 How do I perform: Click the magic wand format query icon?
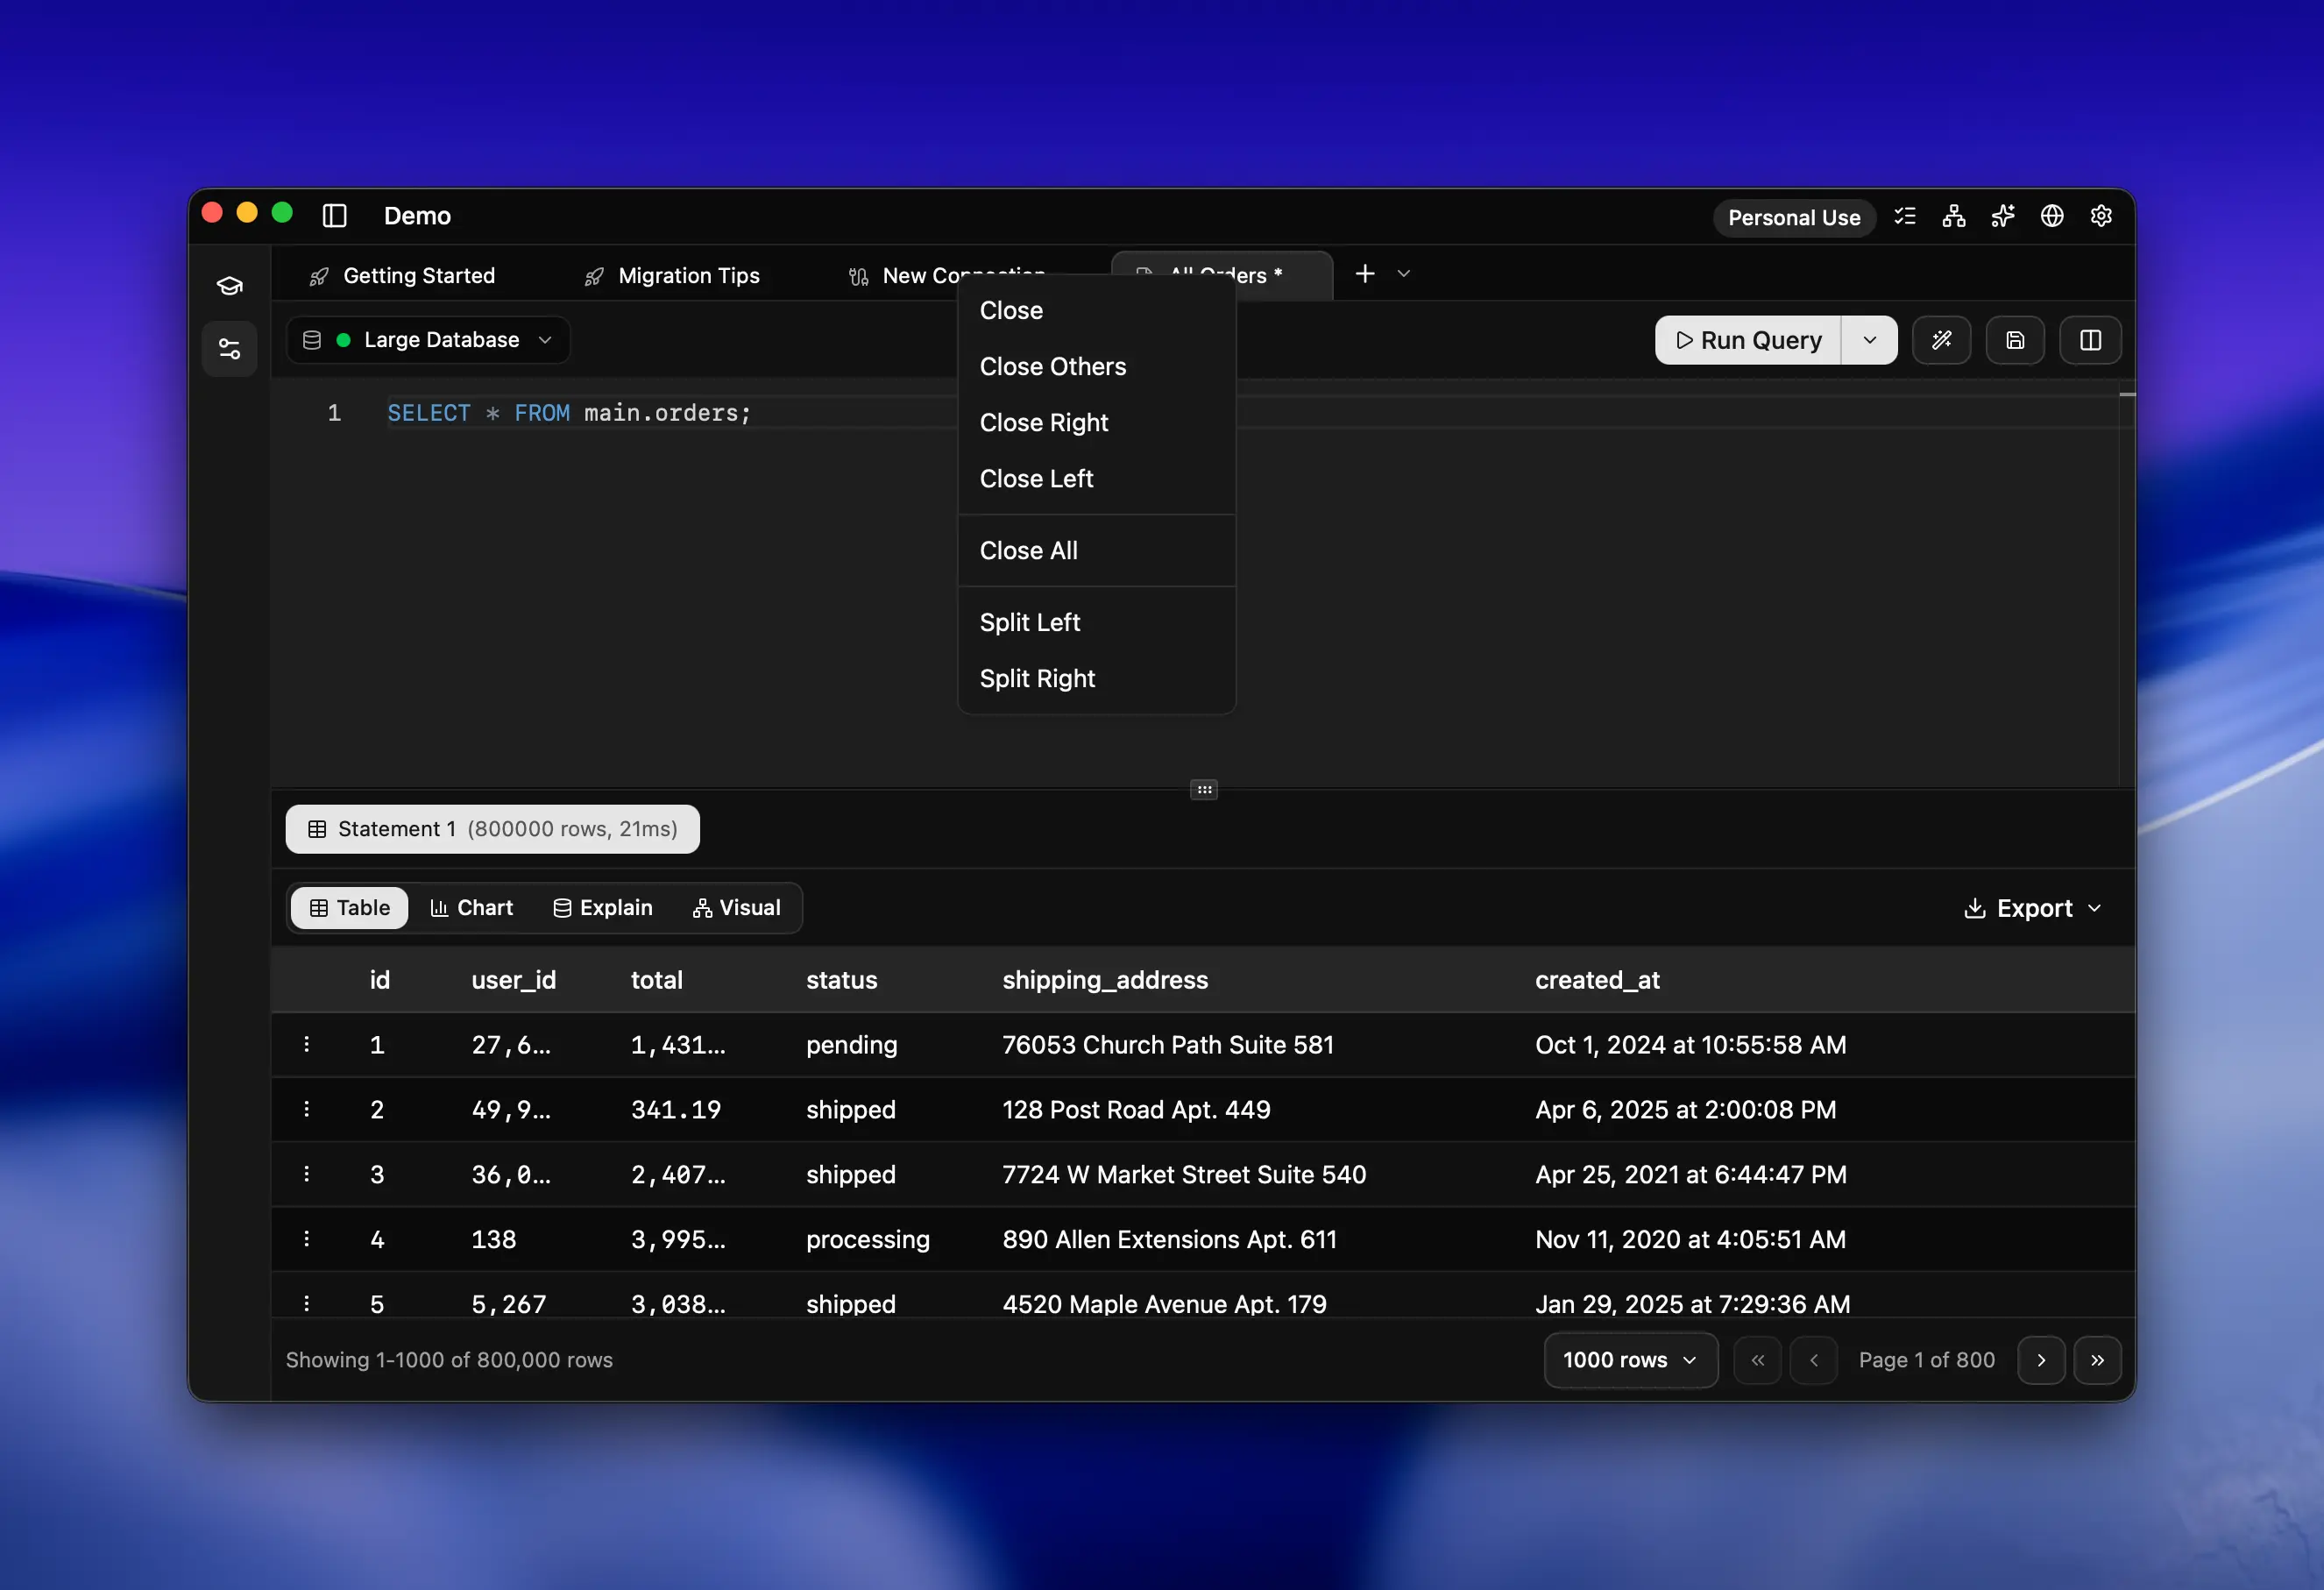(x=1943, y=340)
